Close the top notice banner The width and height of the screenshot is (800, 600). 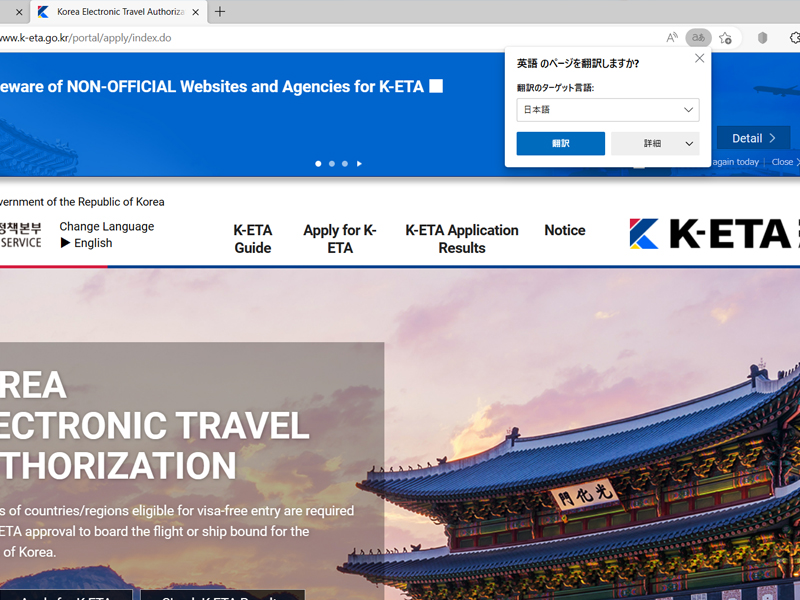click(x=785, y=162)
